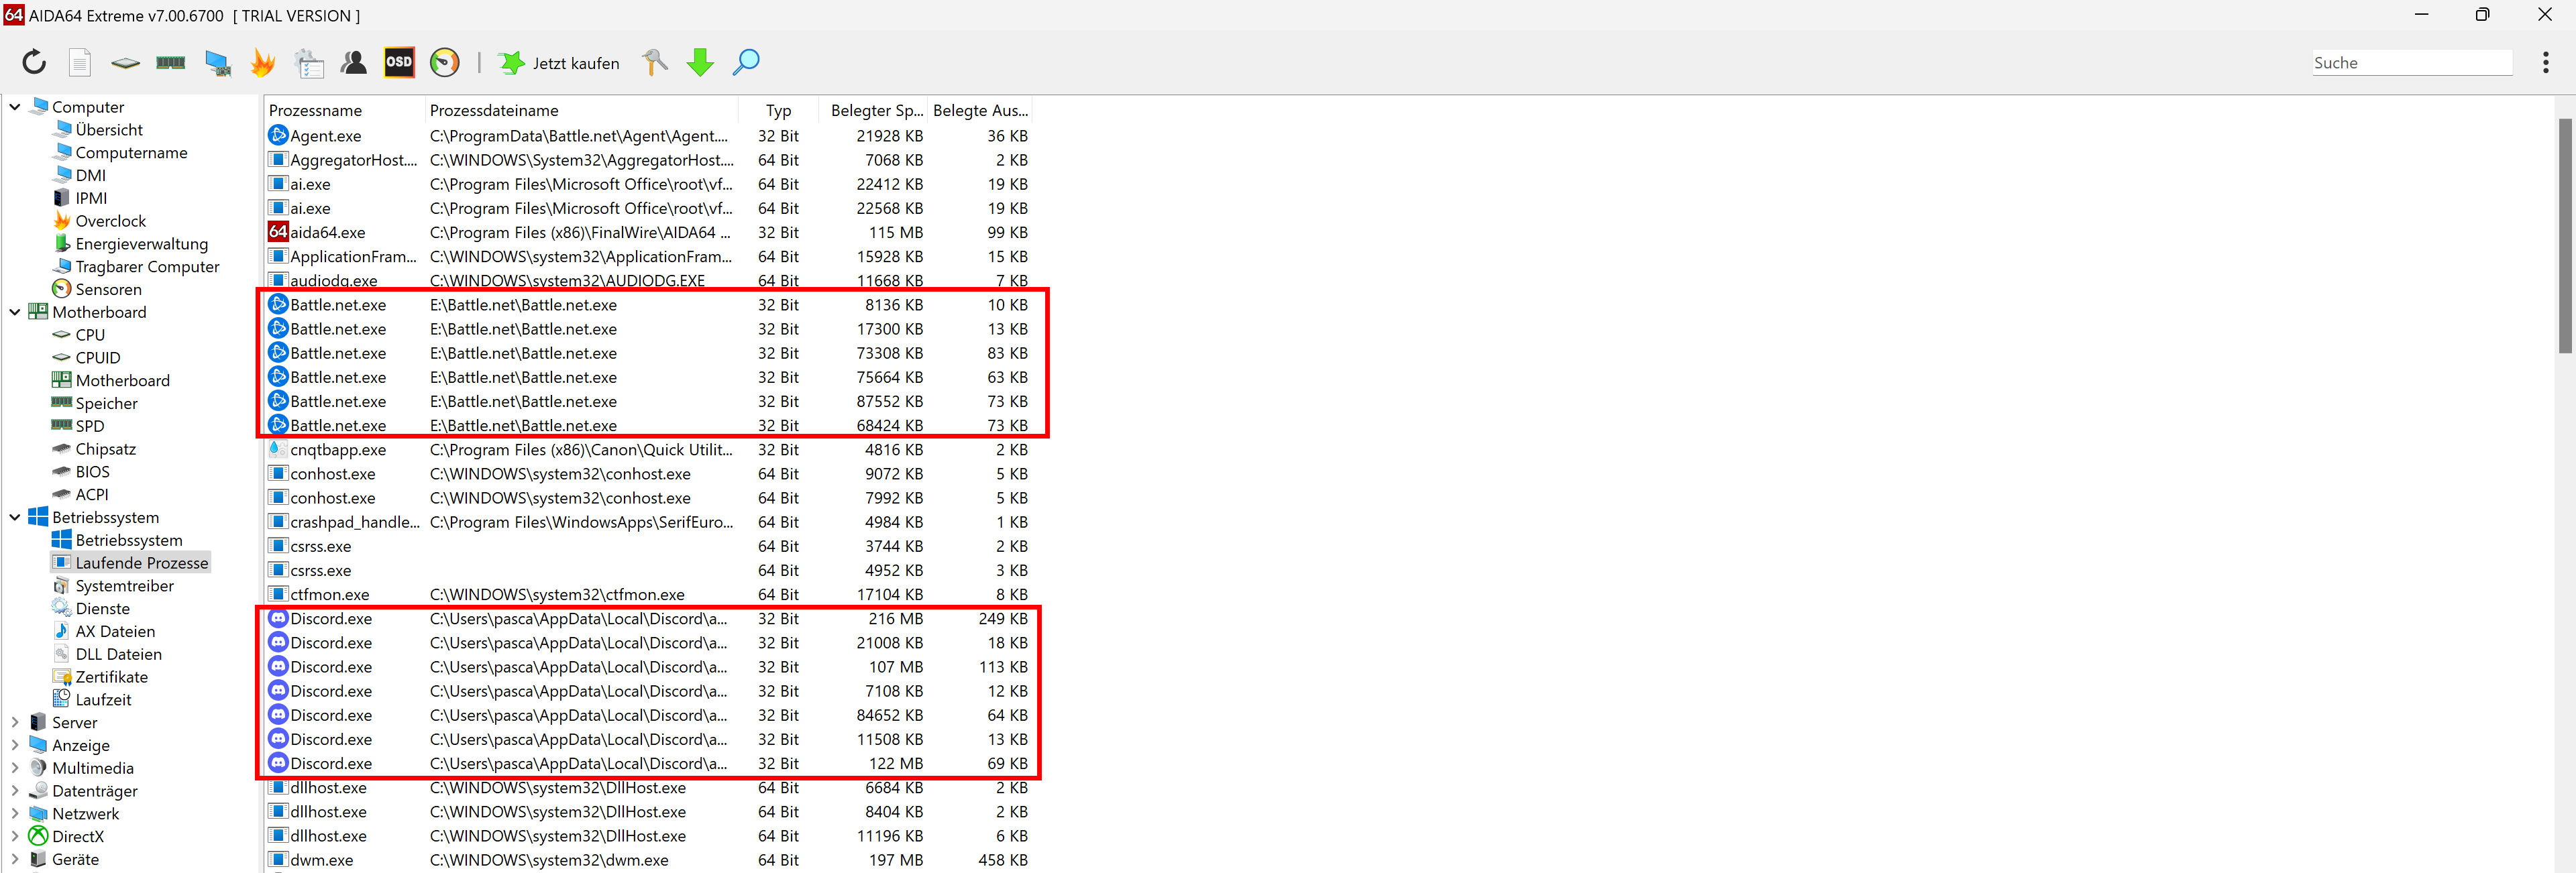Viewport: 2576px width, 873px height.
Task: Open the three-dot options menu
Action: click(x=2545, y=63)
